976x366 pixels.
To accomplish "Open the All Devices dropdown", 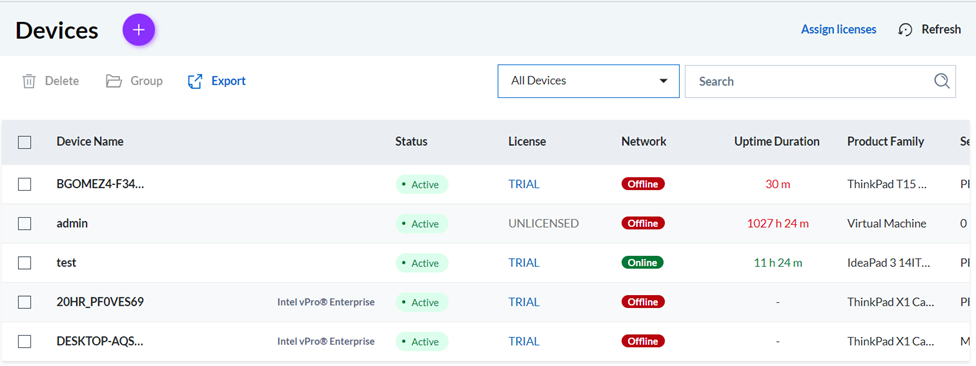I will (588, 81).
